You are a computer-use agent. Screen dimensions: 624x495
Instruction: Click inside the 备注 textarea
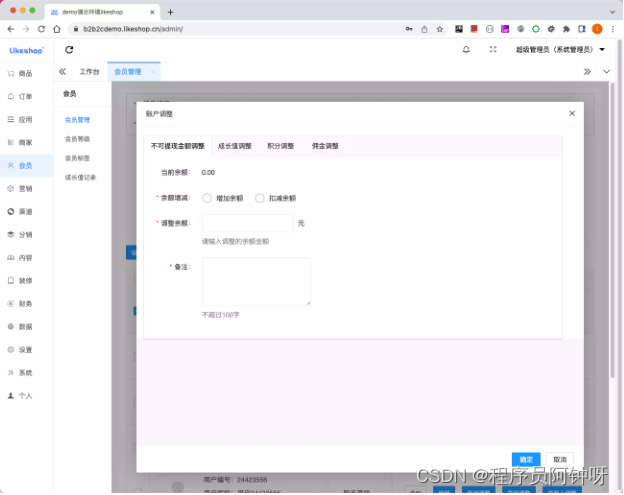tap(256, 281)
